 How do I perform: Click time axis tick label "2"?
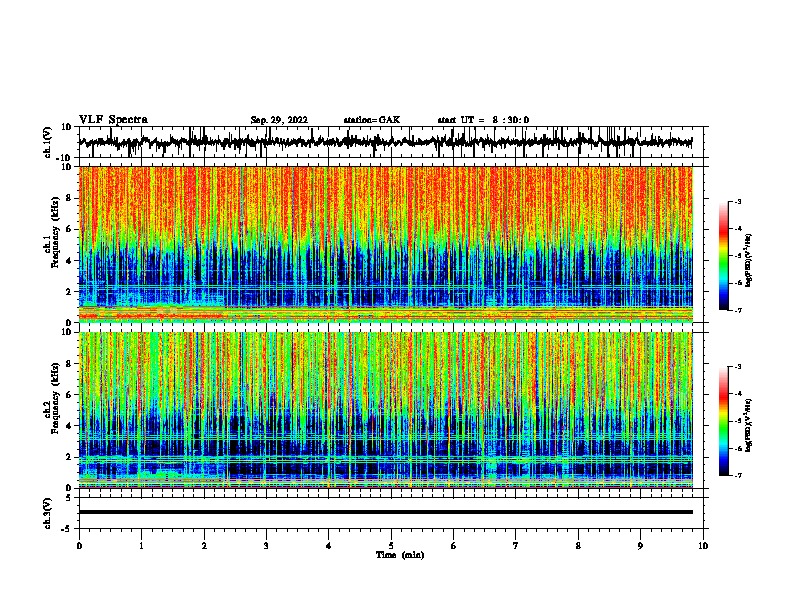click(204, 546)
